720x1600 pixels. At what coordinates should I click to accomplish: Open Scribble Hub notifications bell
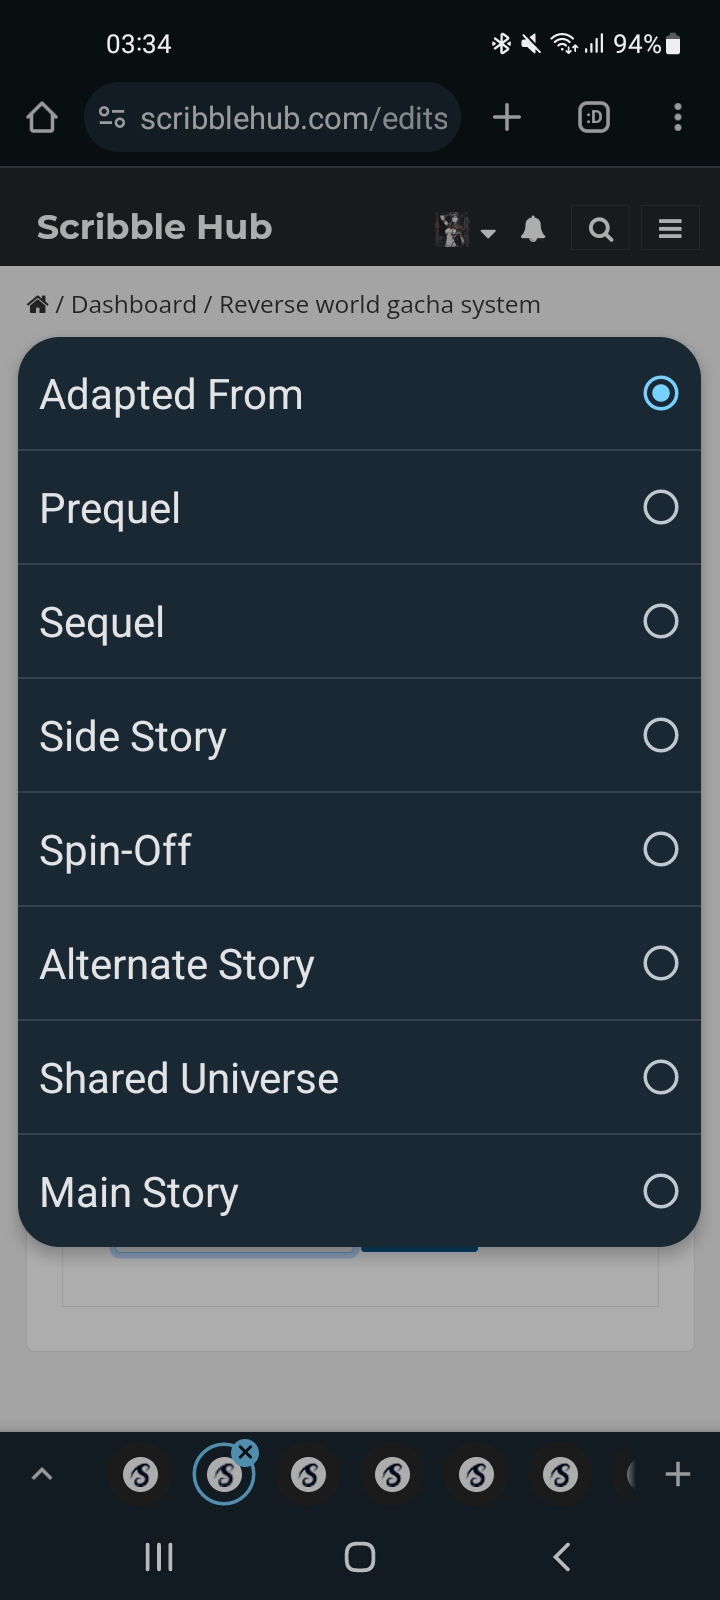coord(533,230)
